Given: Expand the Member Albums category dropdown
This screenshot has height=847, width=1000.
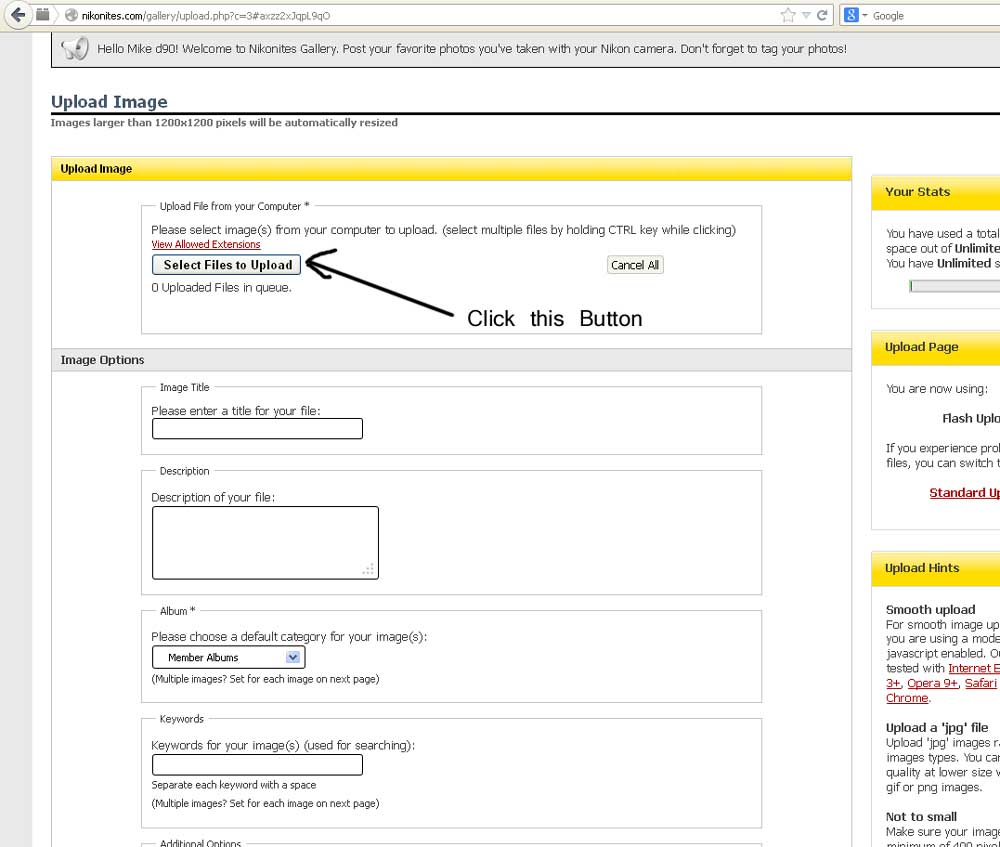Looking at the screenshot, I should [x=228, y=657].
